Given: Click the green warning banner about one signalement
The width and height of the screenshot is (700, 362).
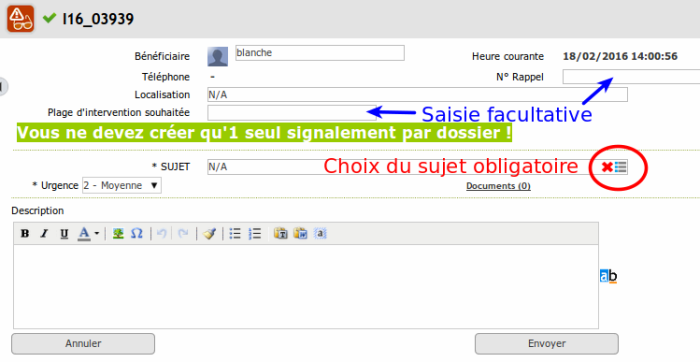Looking at the screenshot, I should click(264, 133).
